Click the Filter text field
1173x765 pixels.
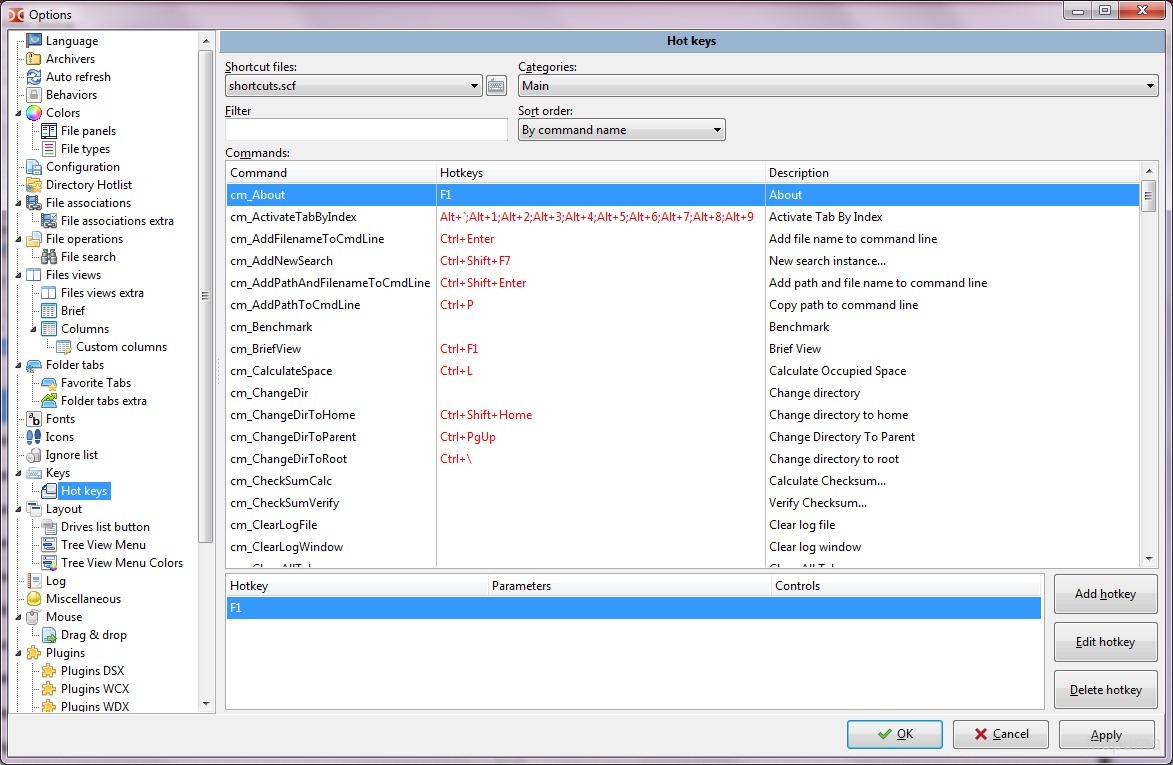(366, 130)
